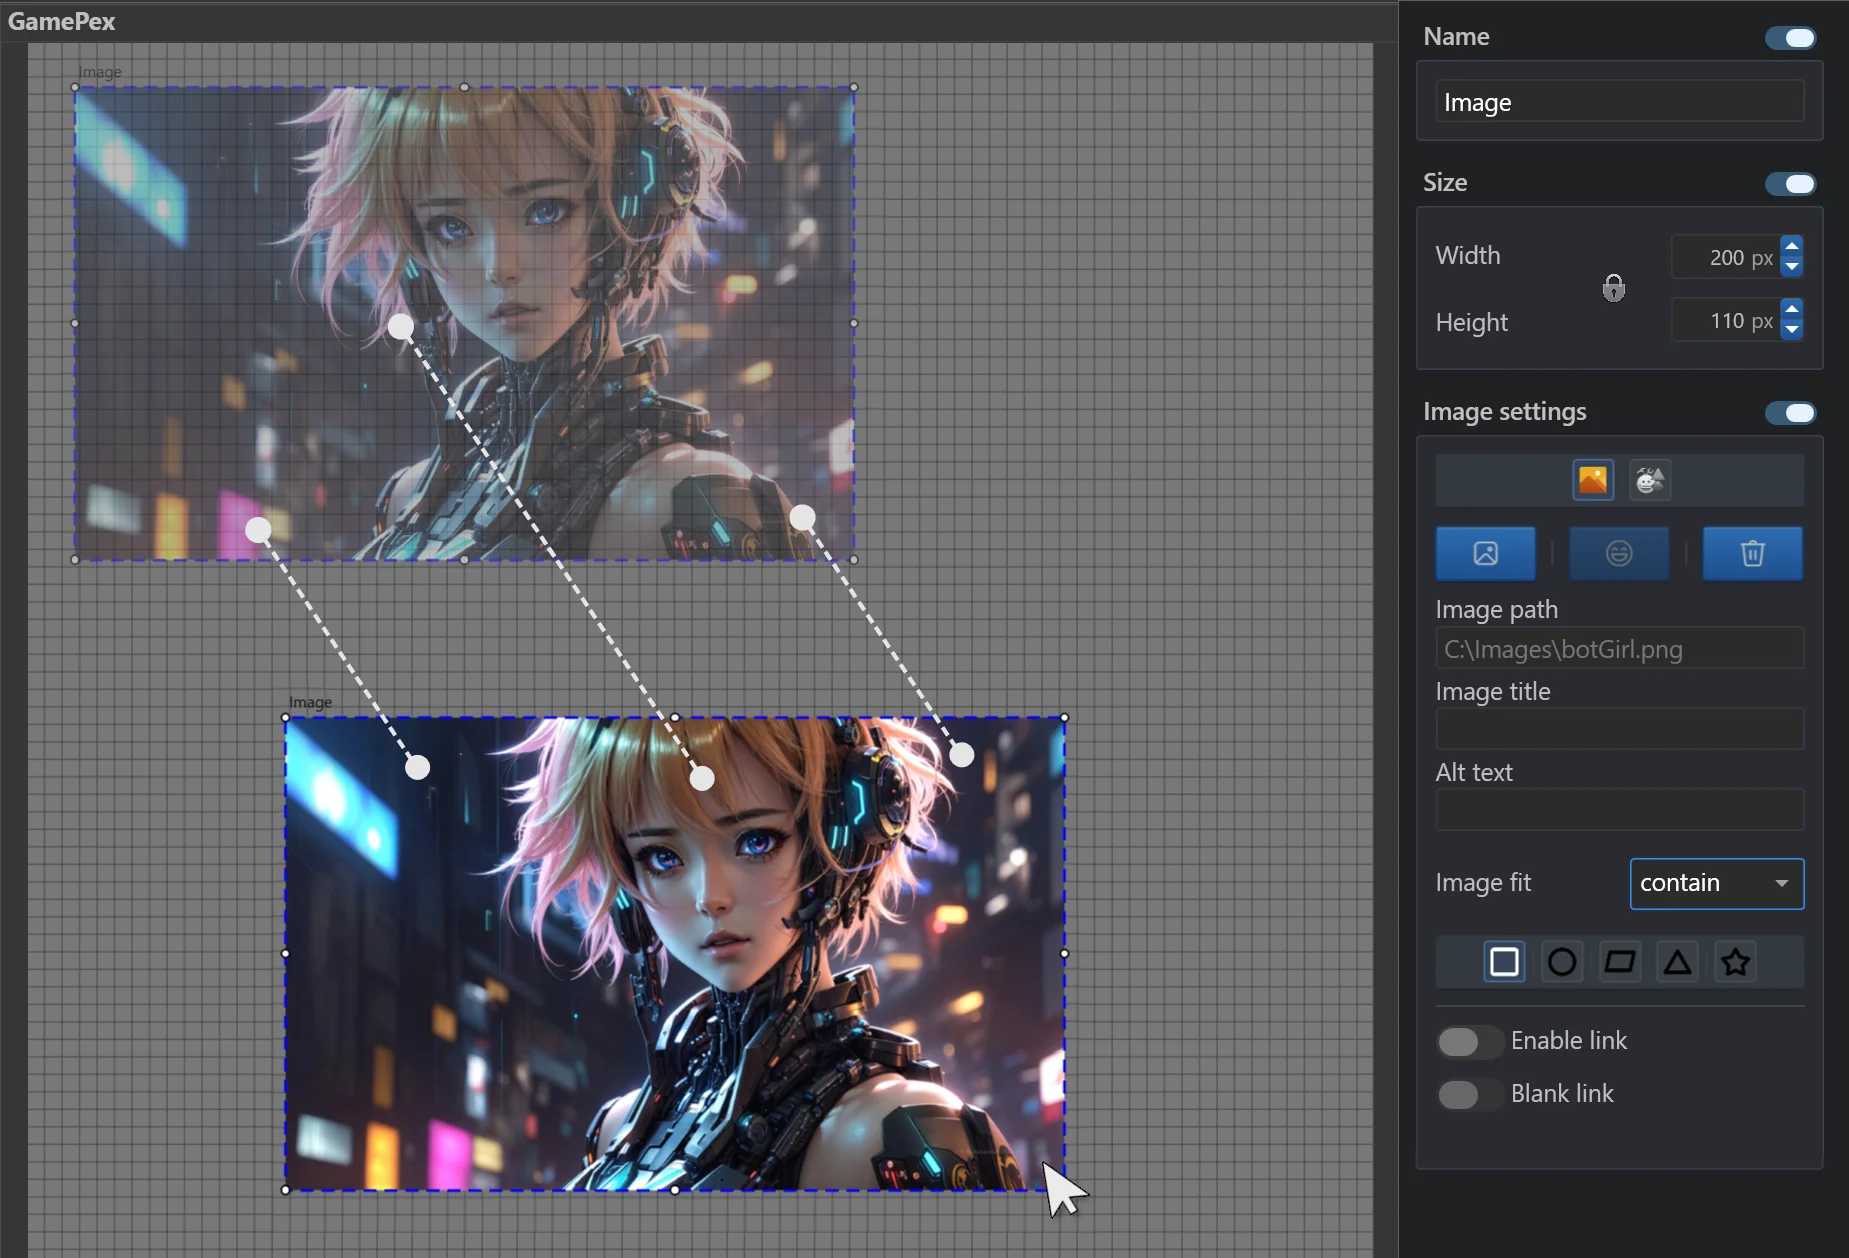Increase Width with the up stepper arrow
The width and height of the screenshot is (1849, 1258).
[1792, 246]
